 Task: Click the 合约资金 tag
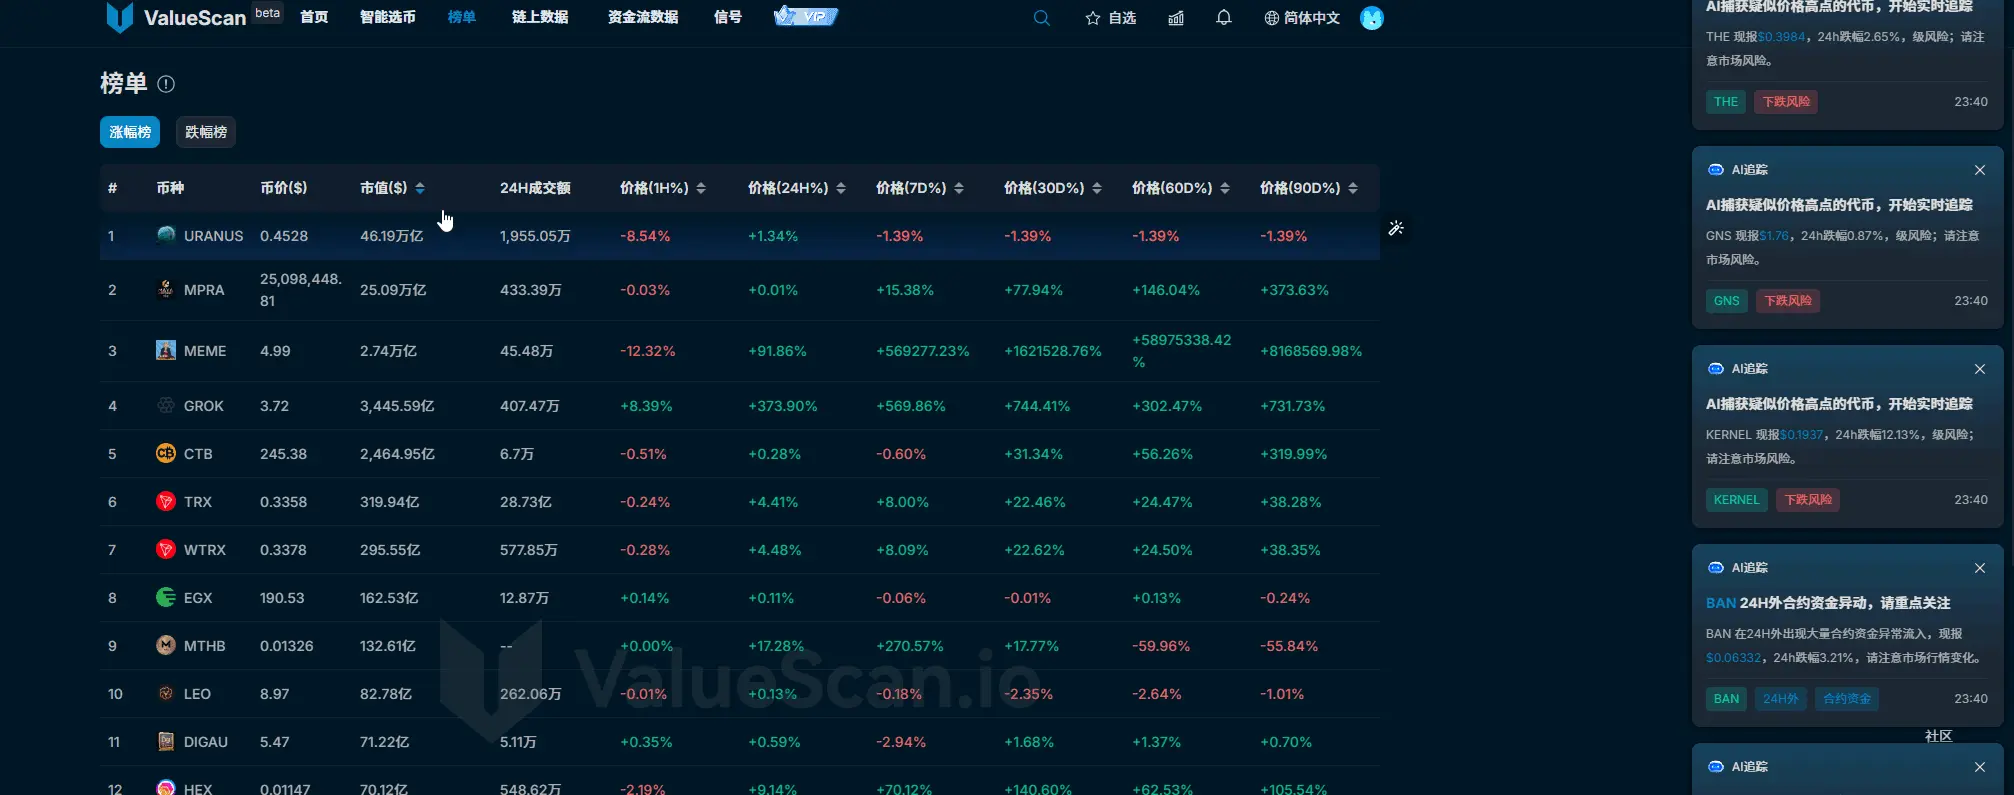pos(1847,699)
